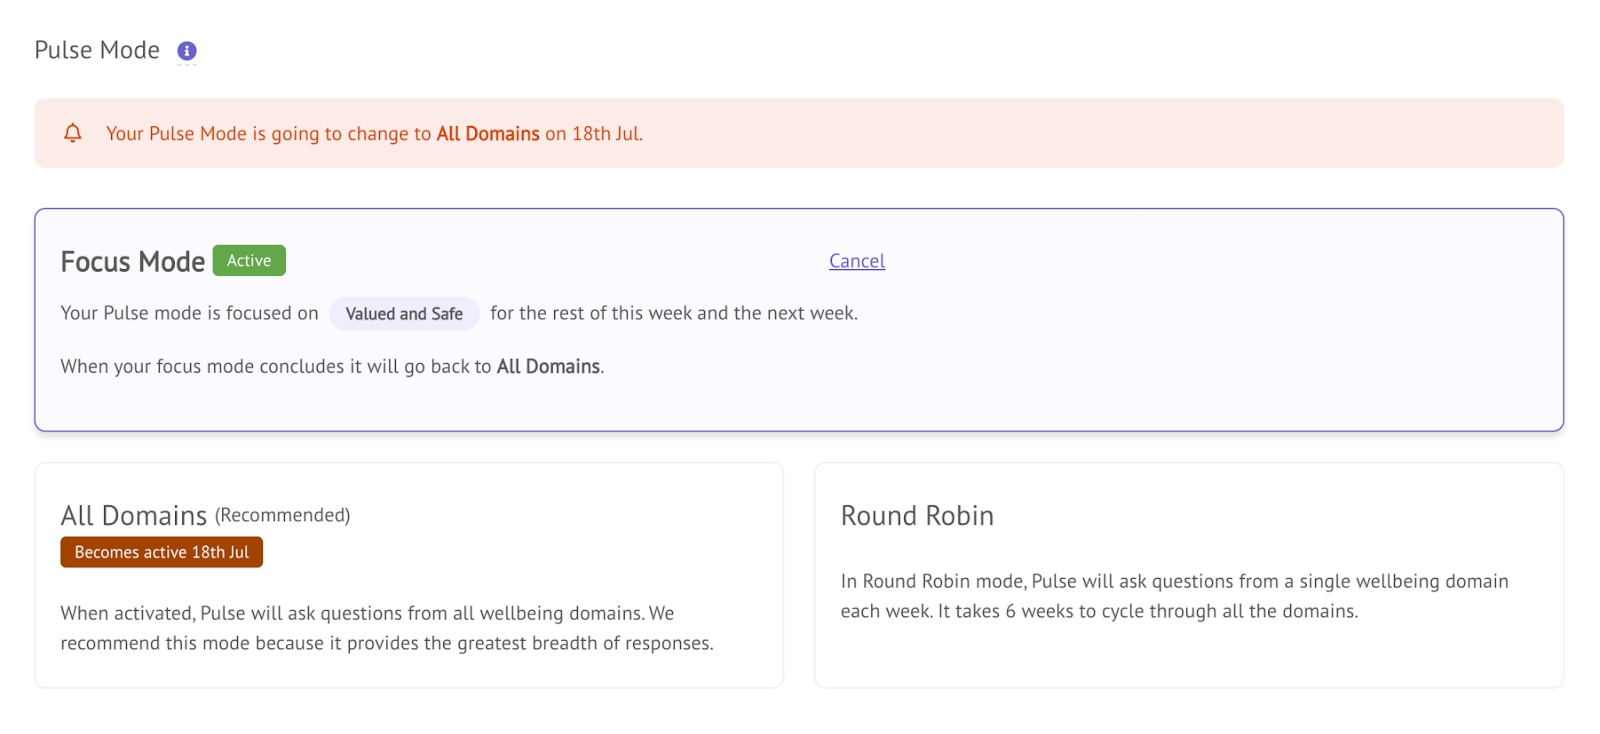Click the 18th Jul date in the alert banner
1600x734 pixels.
click(606, 134)
